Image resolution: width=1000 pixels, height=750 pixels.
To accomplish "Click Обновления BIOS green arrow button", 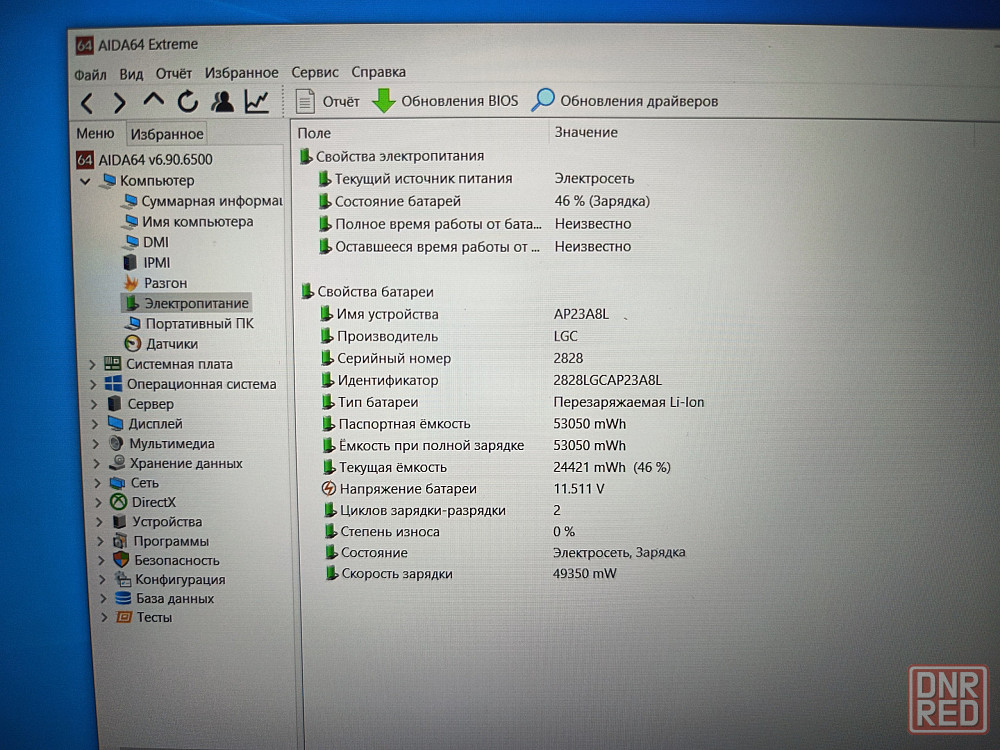I will click(446, 101).
